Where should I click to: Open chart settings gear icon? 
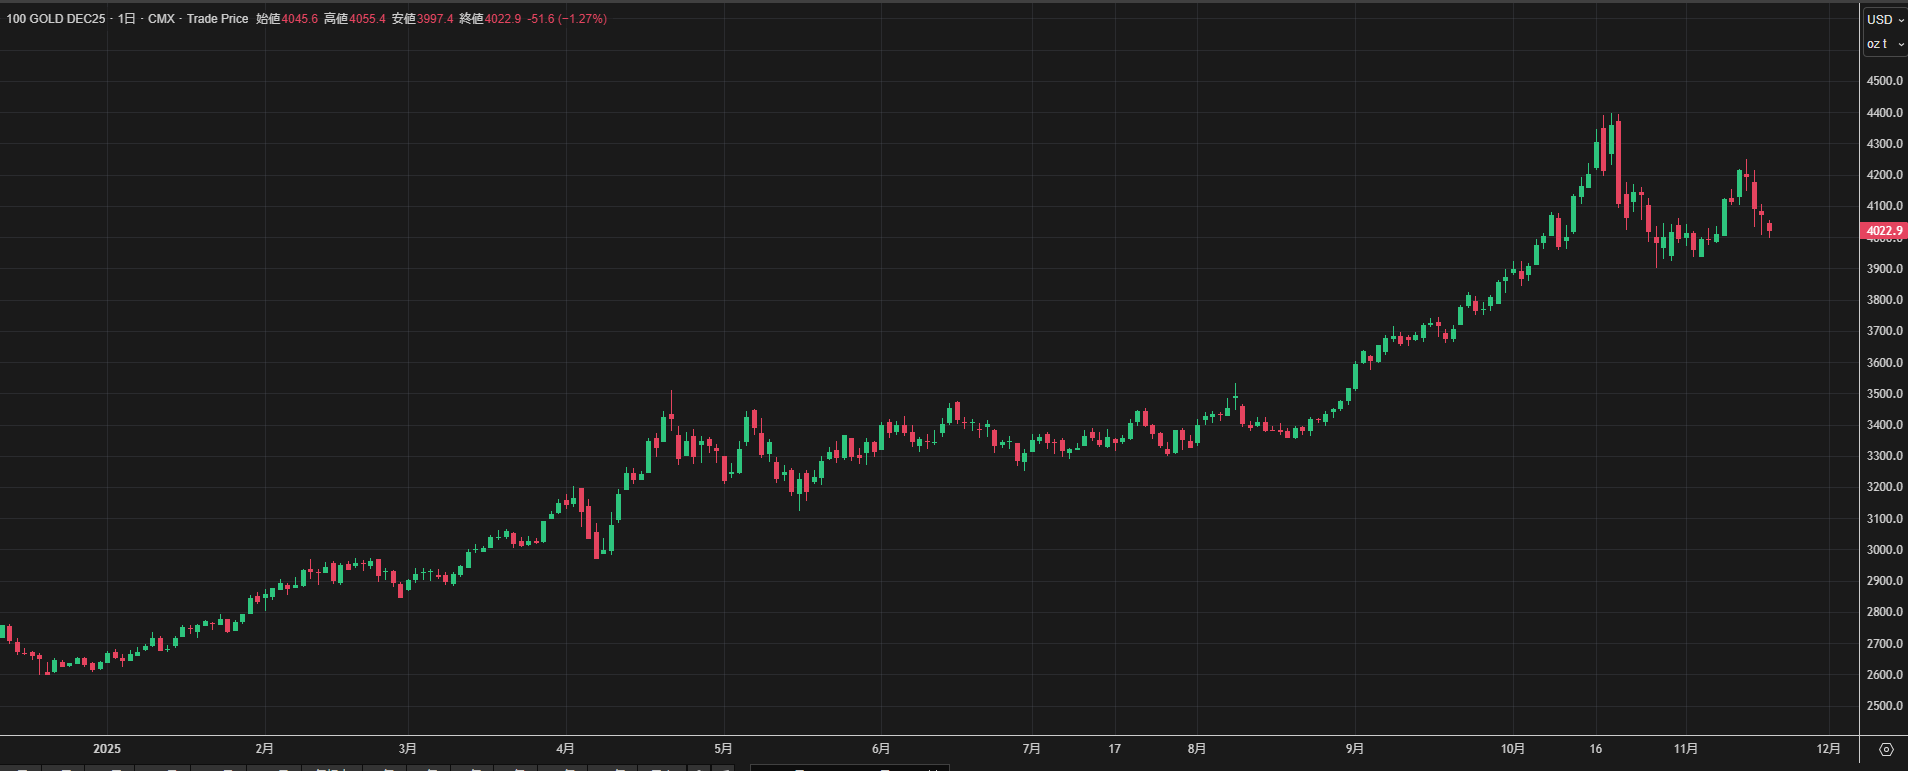(x=1886, y=749)
